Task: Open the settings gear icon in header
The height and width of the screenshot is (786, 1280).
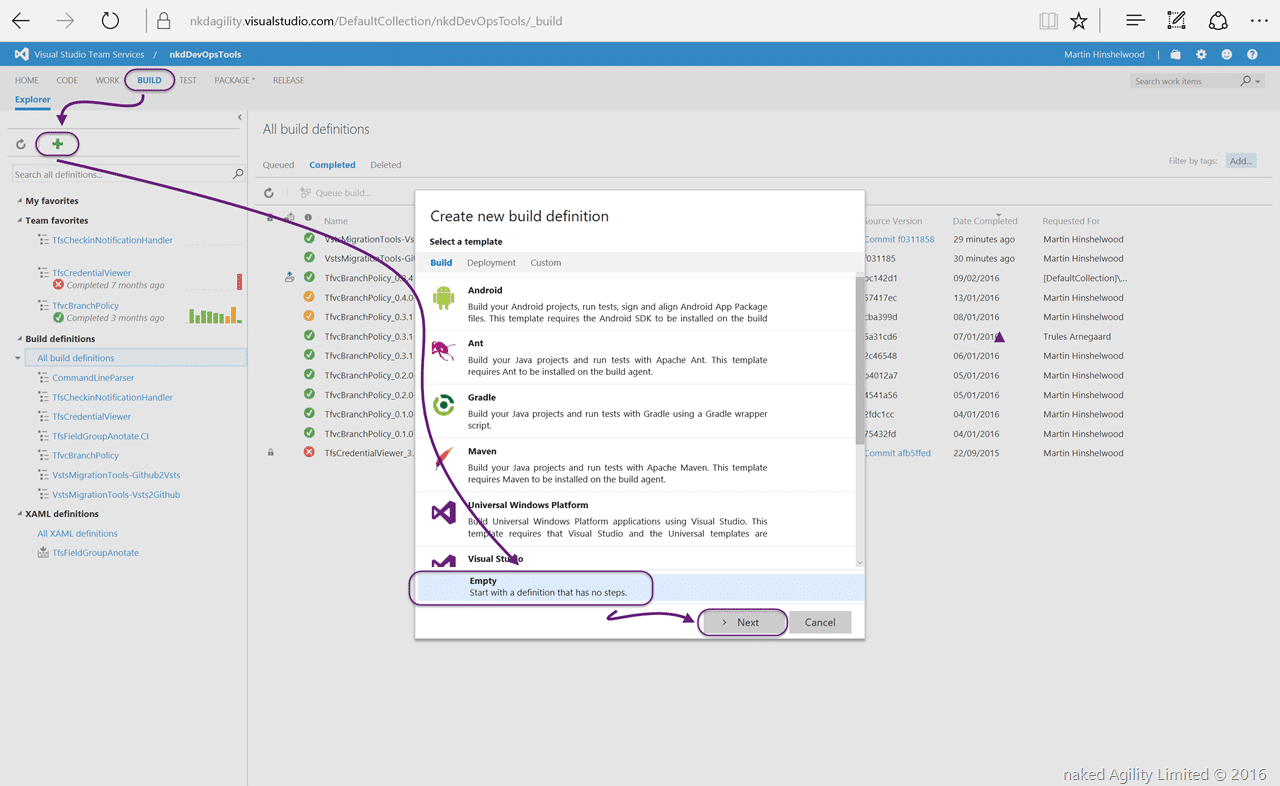Action: pyautogui.click(x=1201, y=55)
